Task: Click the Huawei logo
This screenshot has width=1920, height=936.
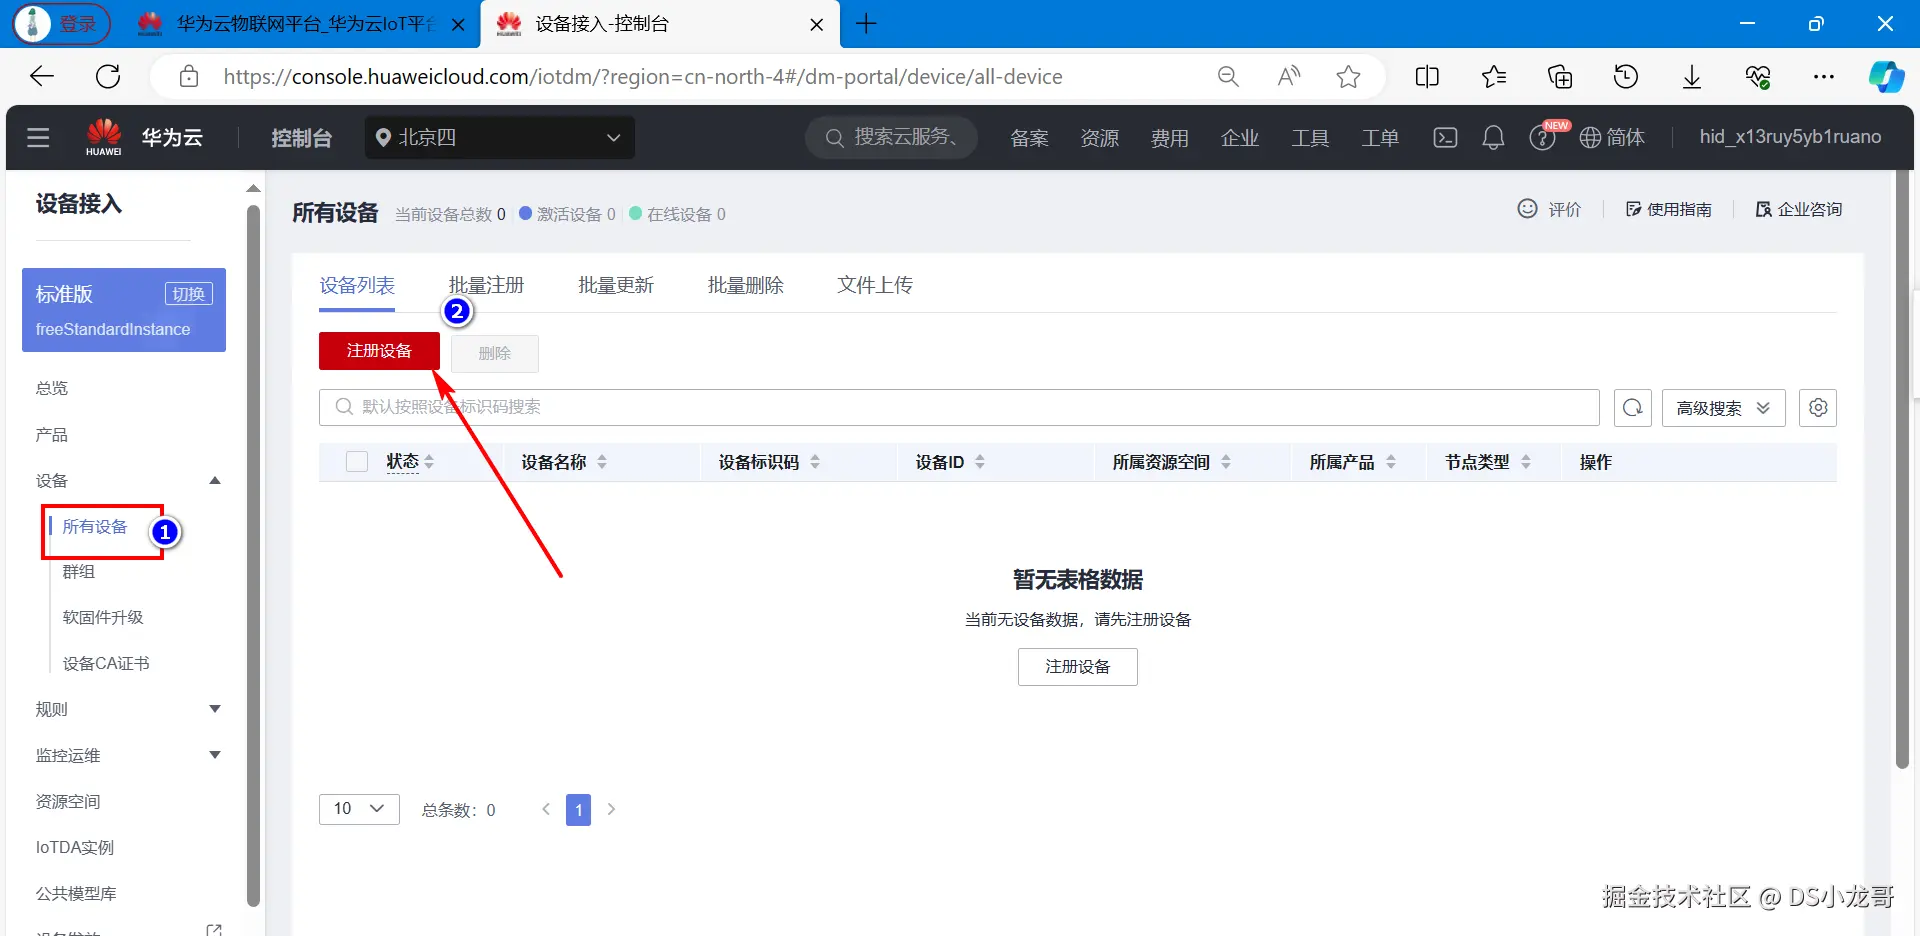Action: [104, 137]
